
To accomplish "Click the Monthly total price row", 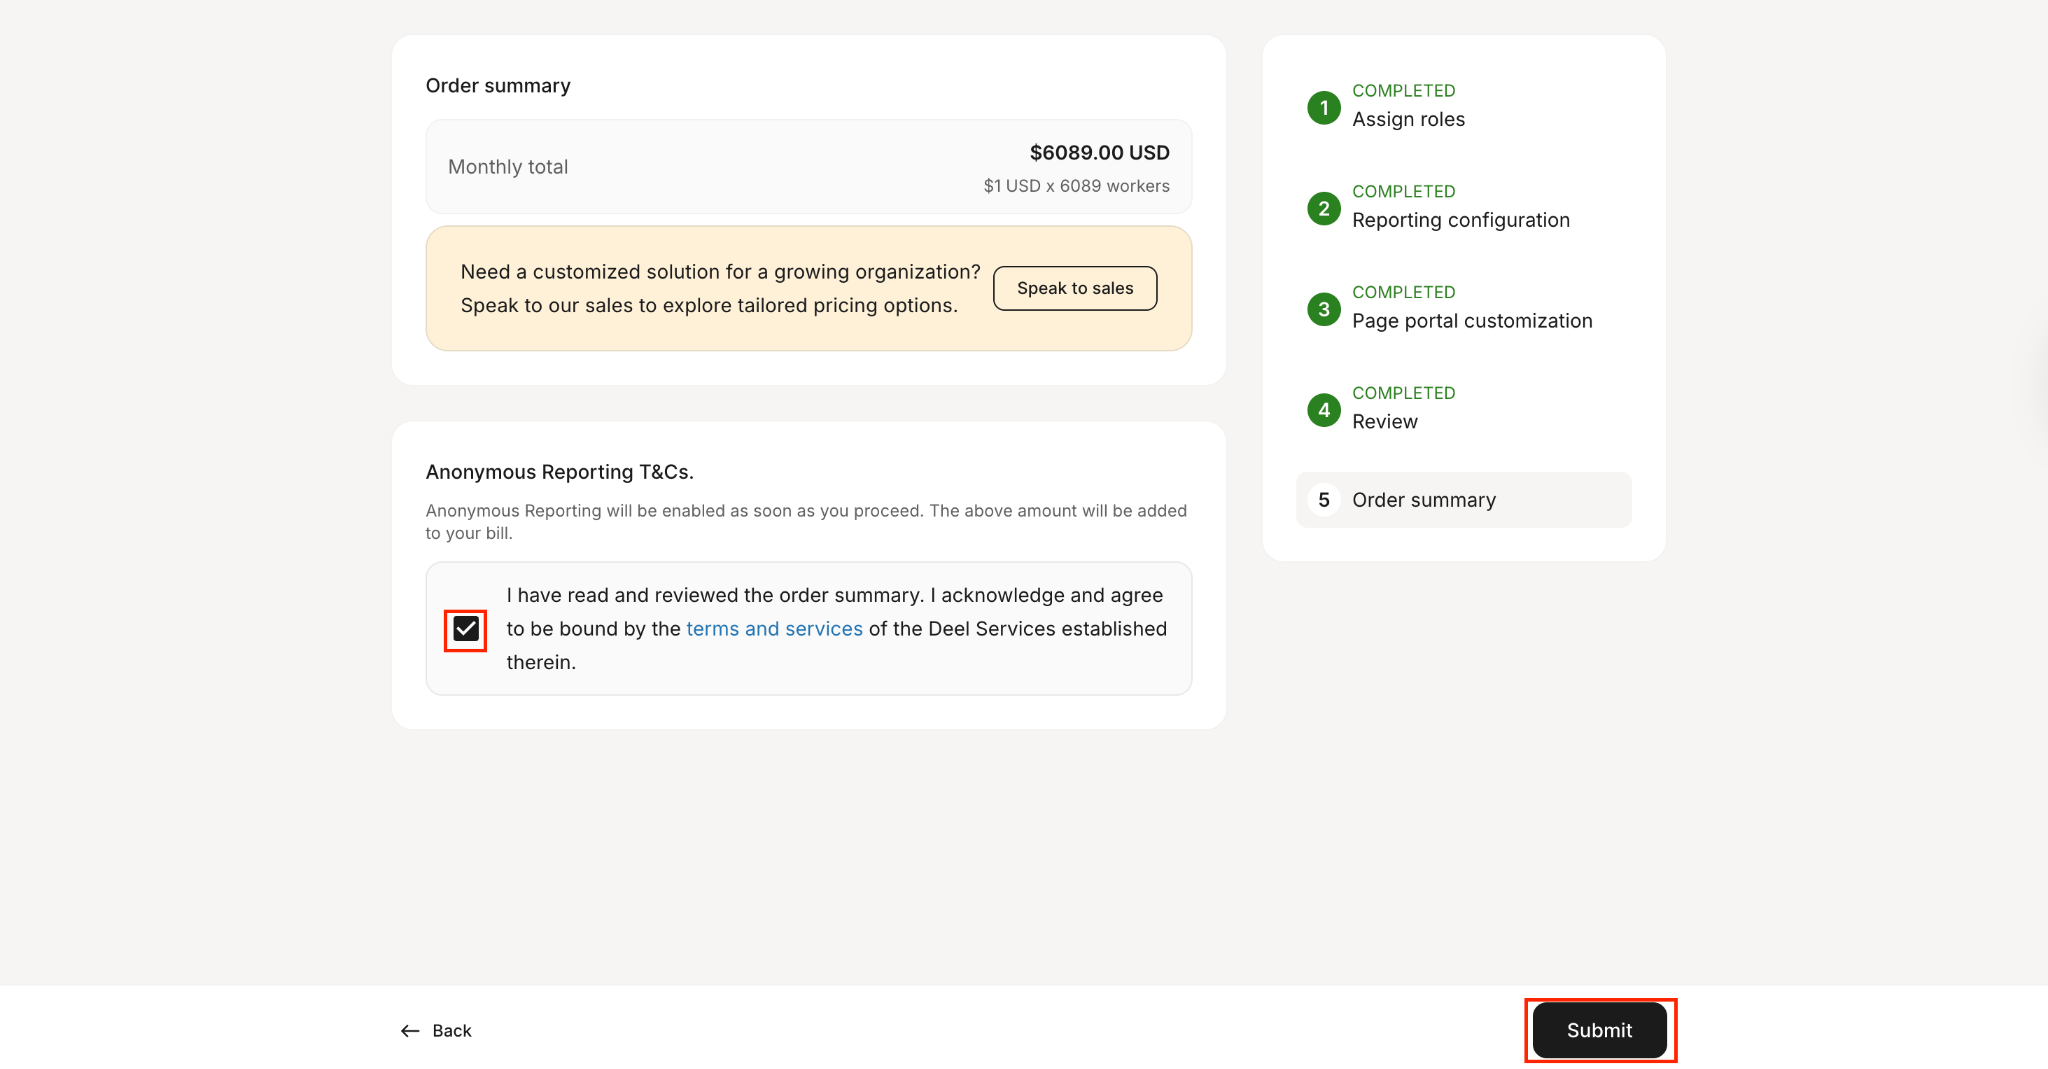I will click(808, 167).
